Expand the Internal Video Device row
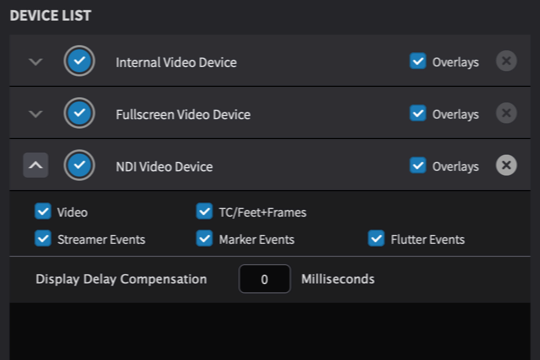Image resolution: width=540 pixels, height=360 pixels. pyautogui.click(x=35, y=62)
